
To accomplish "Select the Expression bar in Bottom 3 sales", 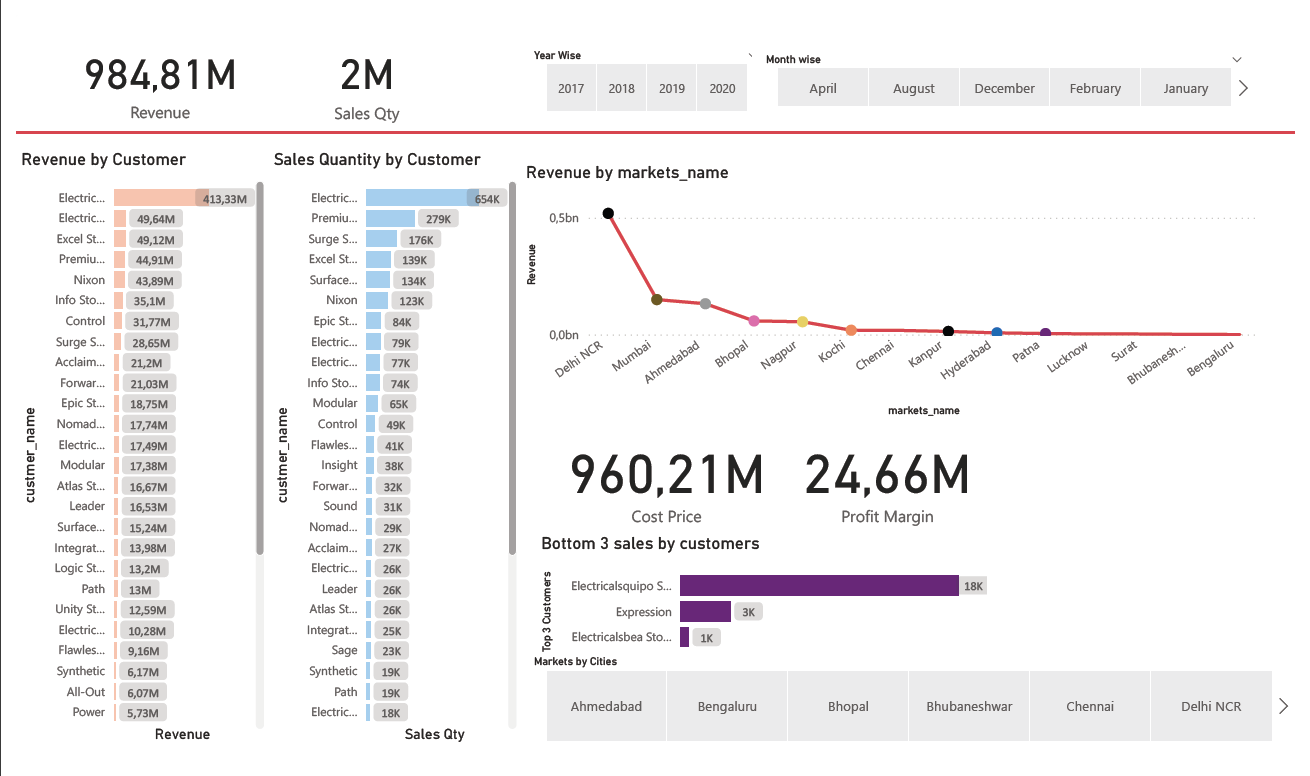I will pos(705,610).
